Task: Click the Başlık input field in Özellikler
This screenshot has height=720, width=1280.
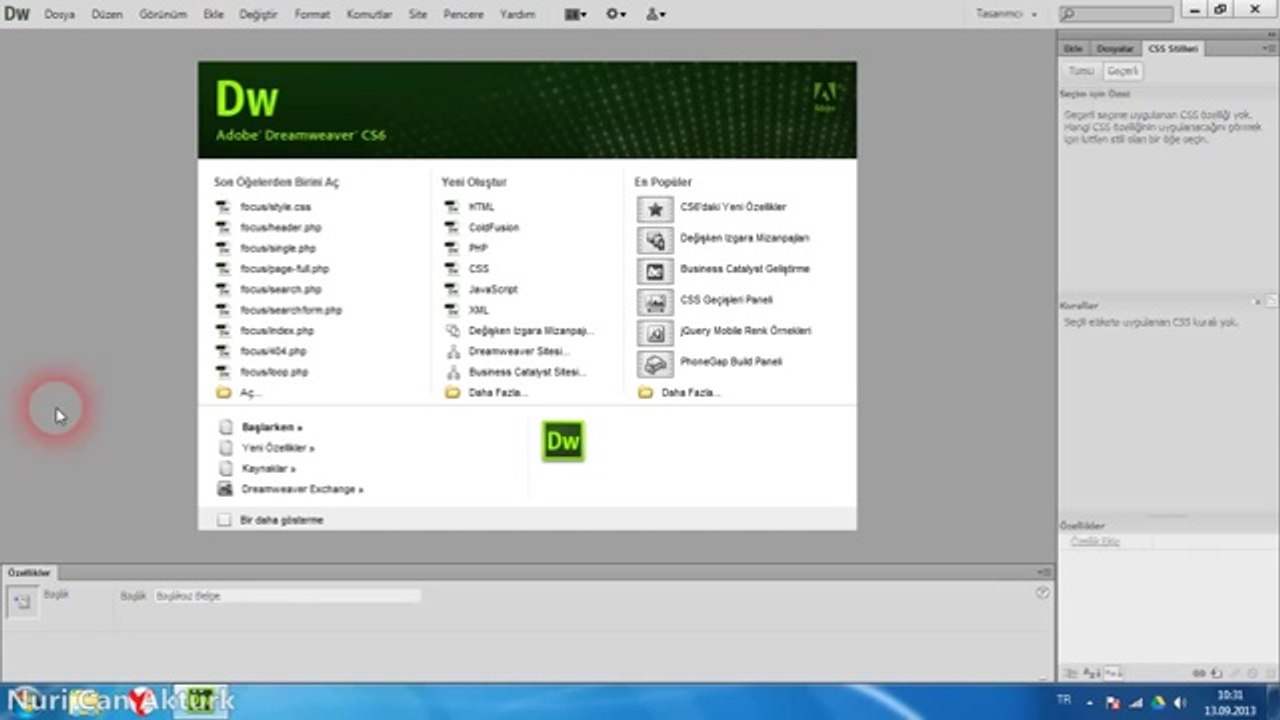Action: click(x=286, y=596)
